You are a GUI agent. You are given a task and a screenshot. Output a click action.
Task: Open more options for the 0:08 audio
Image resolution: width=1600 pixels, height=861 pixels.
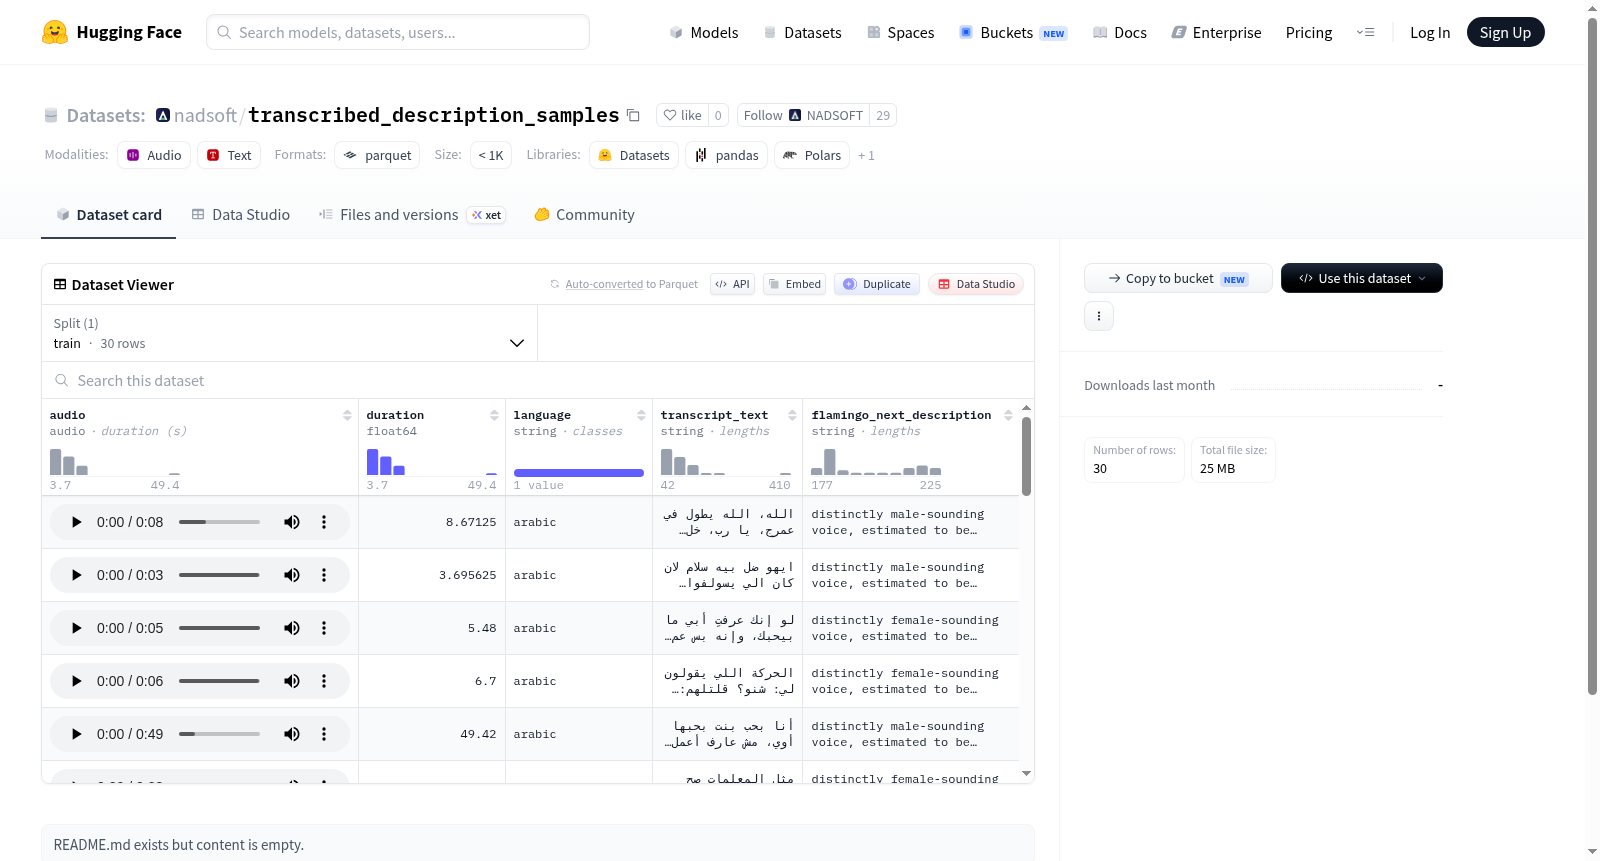point(324,522)
